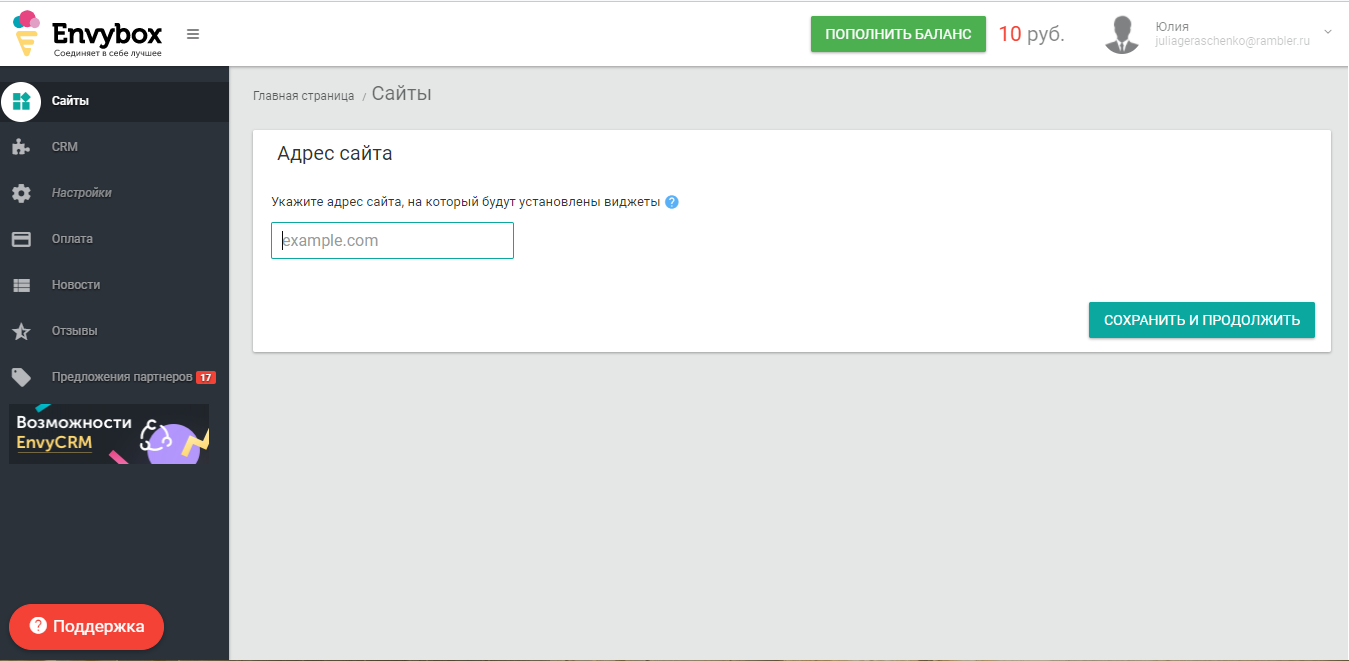Open the CRM menu item

tap(65, 147)
